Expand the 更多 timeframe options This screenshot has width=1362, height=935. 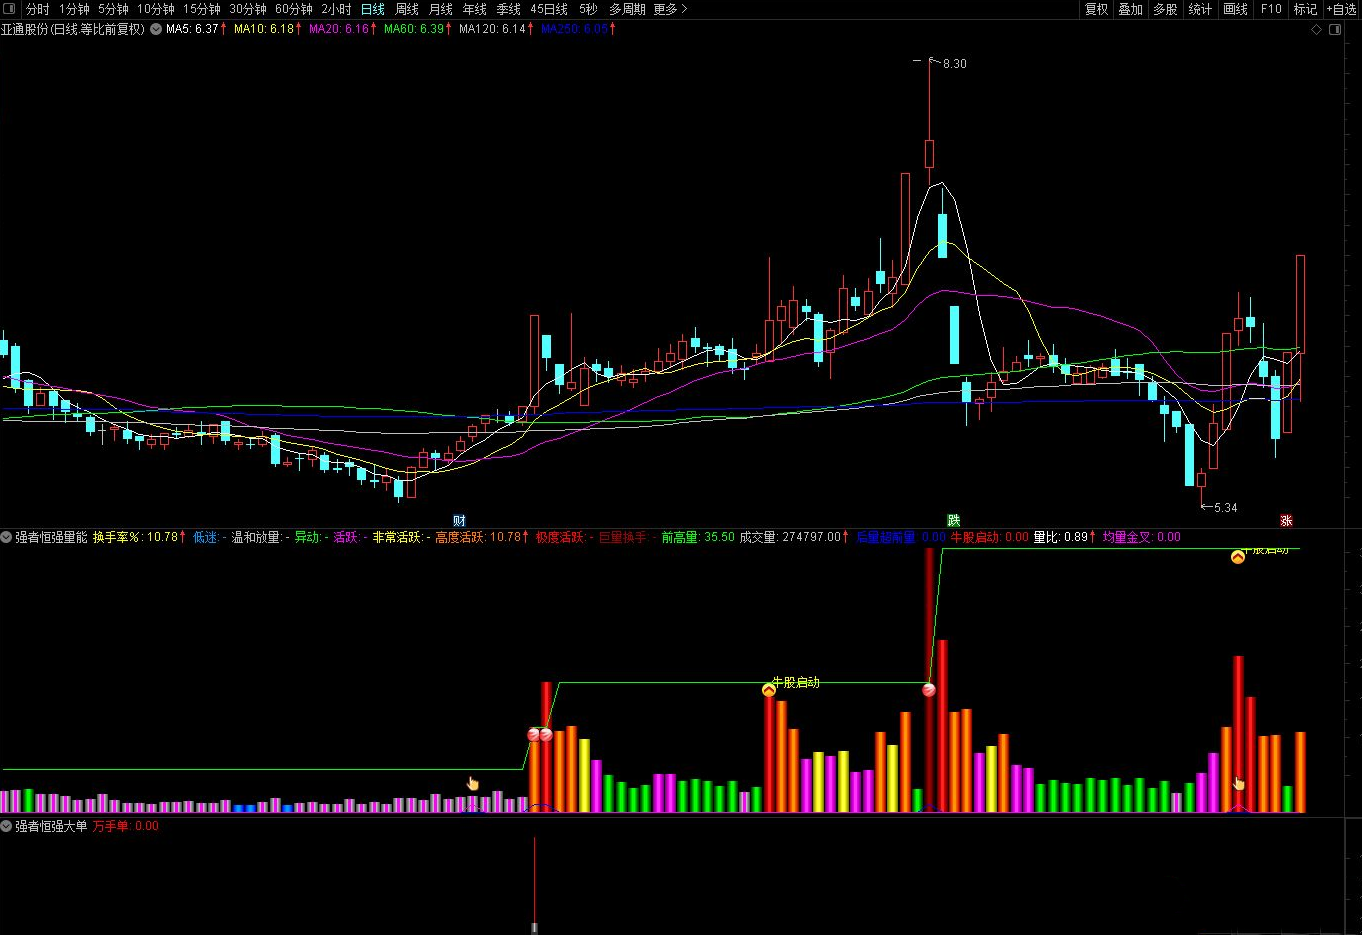[670, 9]
